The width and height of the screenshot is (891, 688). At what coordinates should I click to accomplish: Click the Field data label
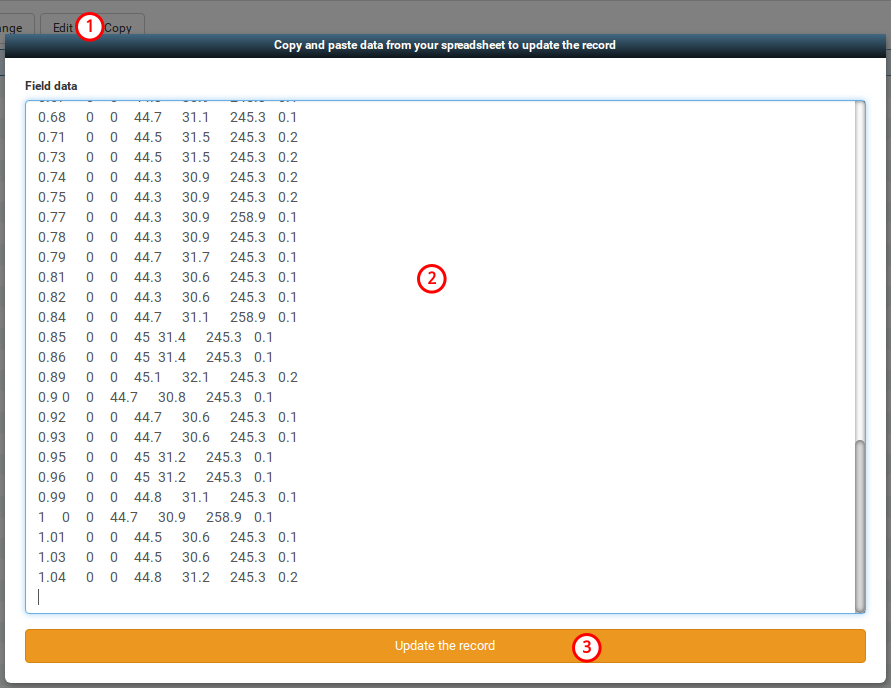51,86
